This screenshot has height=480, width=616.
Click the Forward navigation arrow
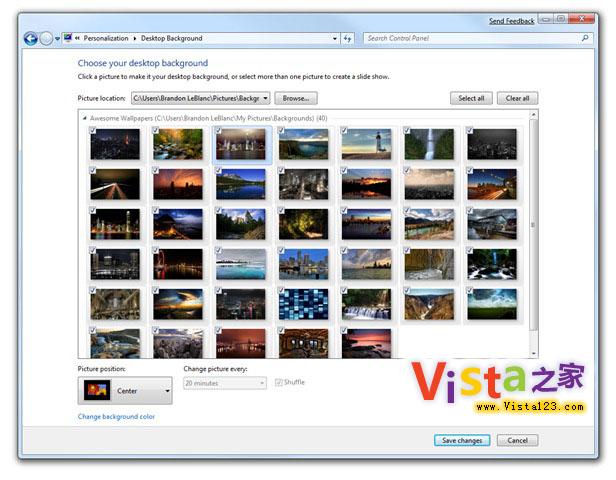[x=45, y=39]
